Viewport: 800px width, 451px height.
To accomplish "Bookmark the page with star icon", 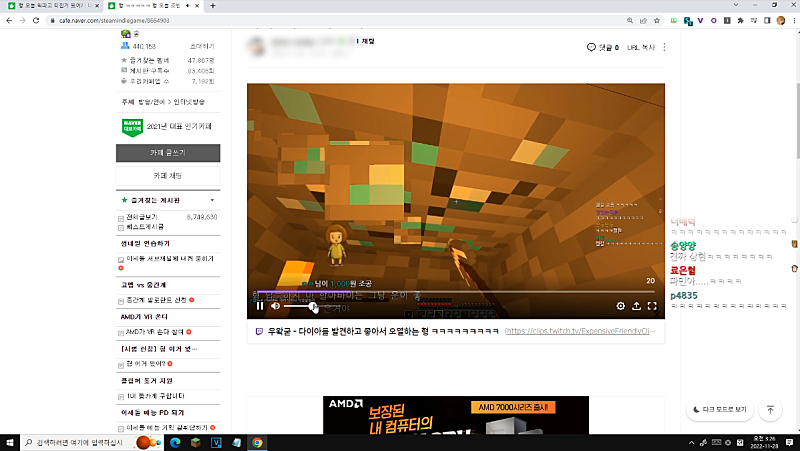I will pyautogui.click(x=657, y=20).
